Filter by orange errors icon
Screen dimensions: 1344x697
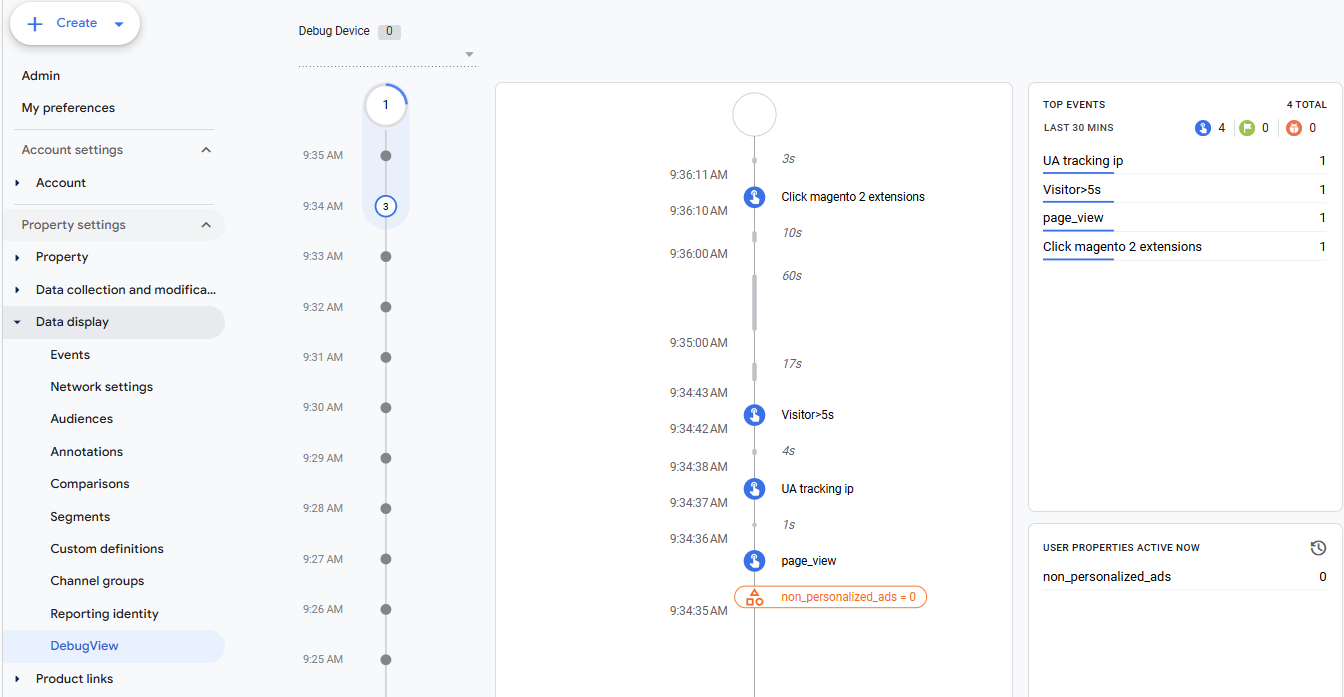tap(1294, 128)
